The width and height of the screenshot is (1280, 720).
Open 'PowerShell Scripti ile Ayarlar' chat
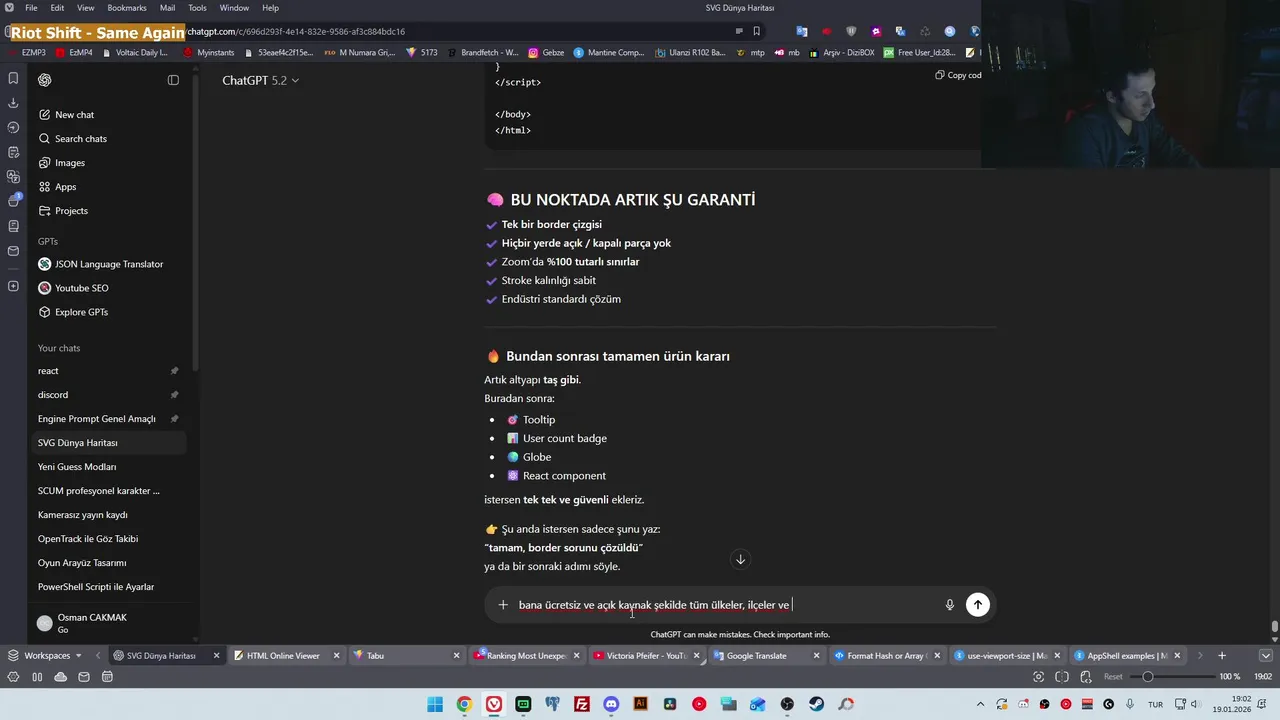pos(110,587)
